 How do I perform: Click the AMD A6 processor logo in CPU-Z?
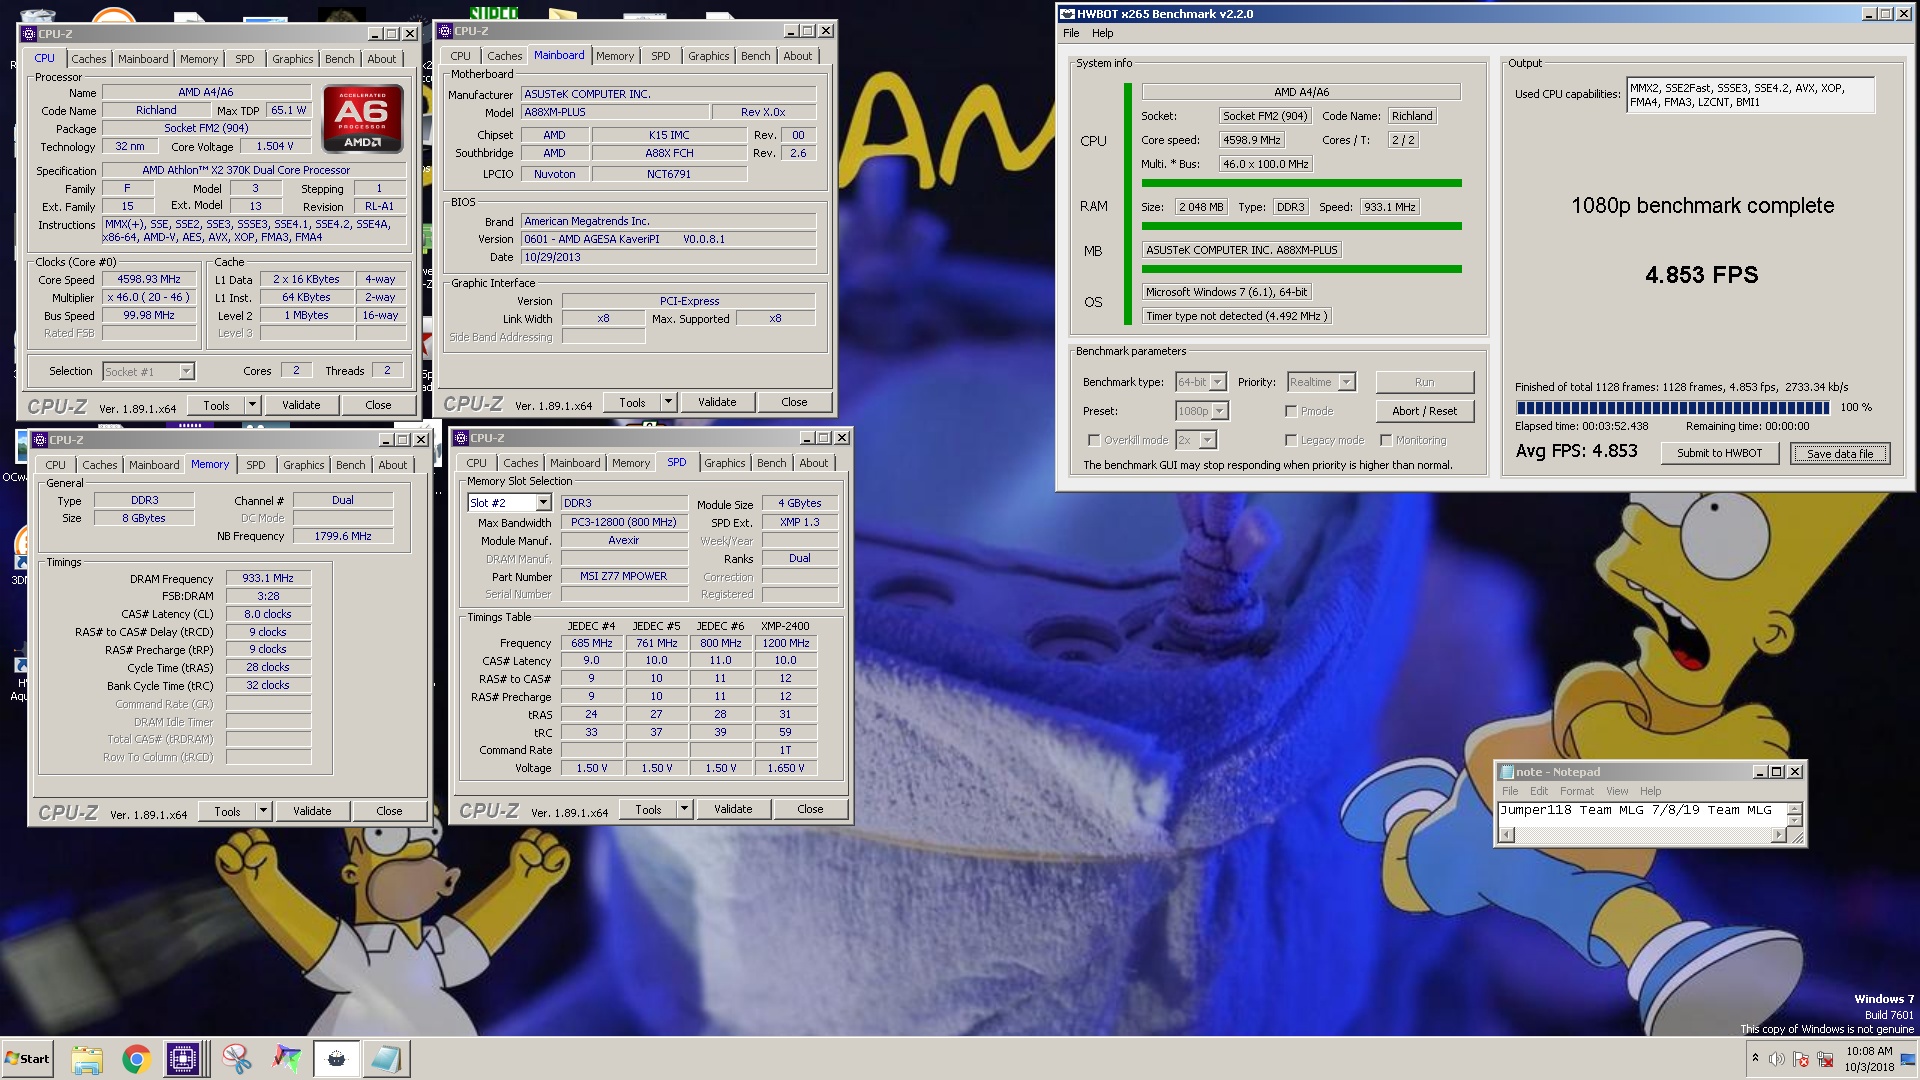click(x=362, y=118)
